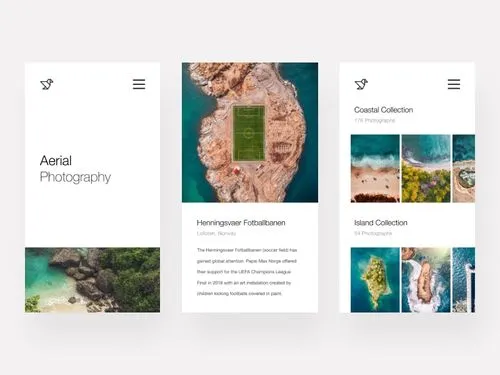Click the bird logo on the Aerial Photography screen
The height and width of the screenshot is (375, 500).
click(x=47, y=84)
